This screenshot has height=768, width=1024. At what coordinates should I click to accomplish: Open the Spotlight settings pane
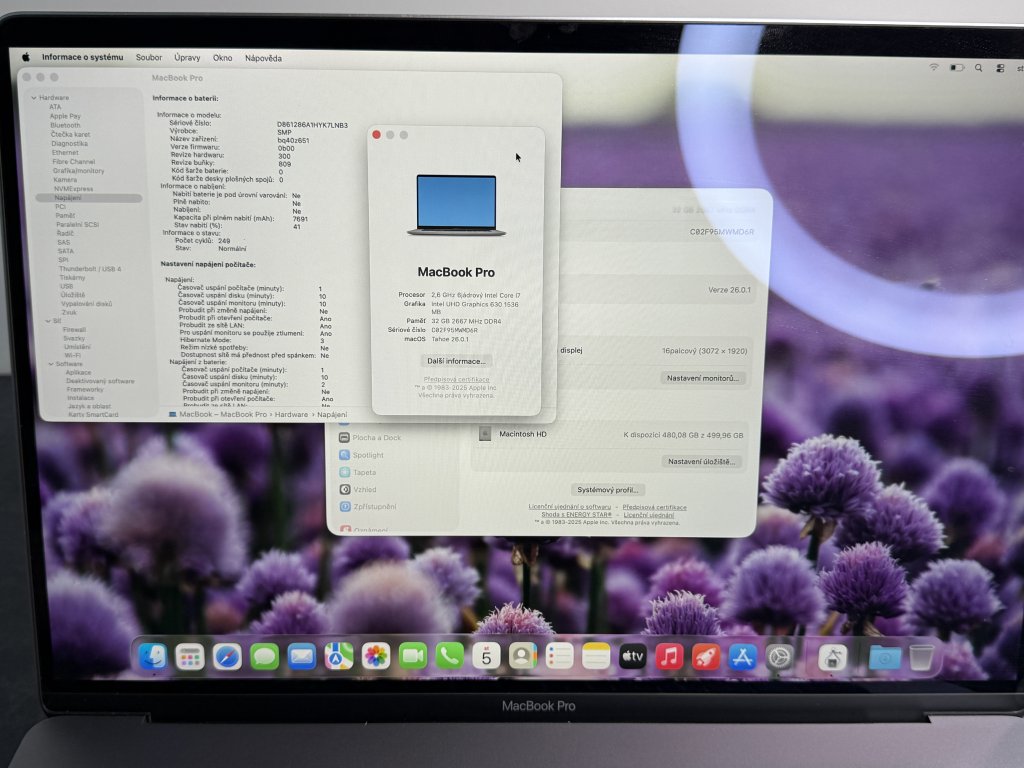tap(367, 455)
